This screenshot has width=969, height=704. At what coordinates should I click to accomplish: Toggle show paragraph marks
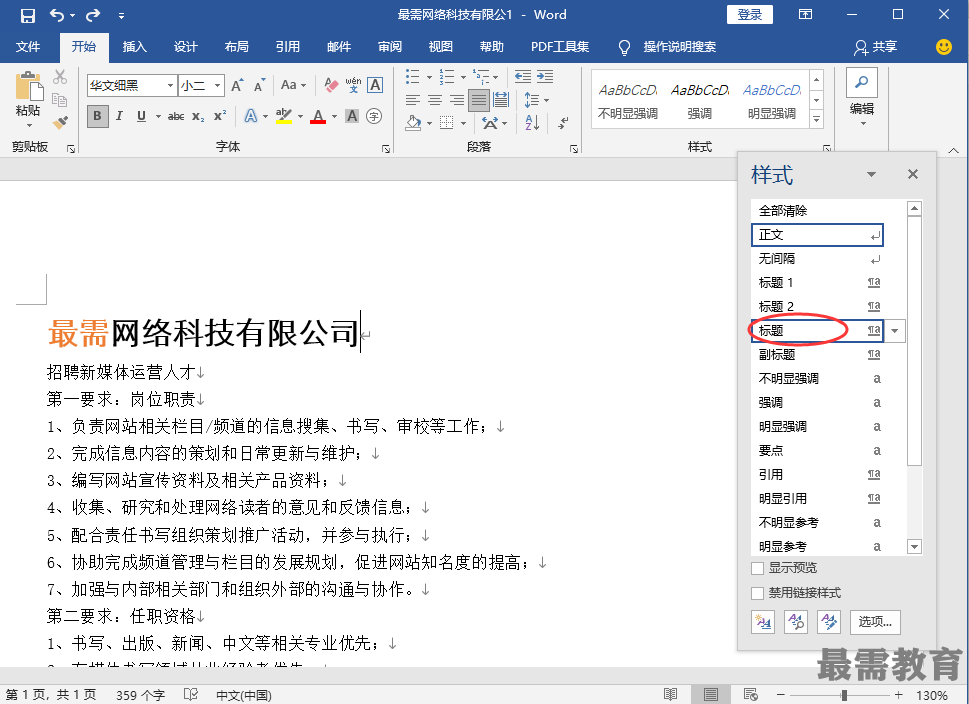[x=563, y=122]
